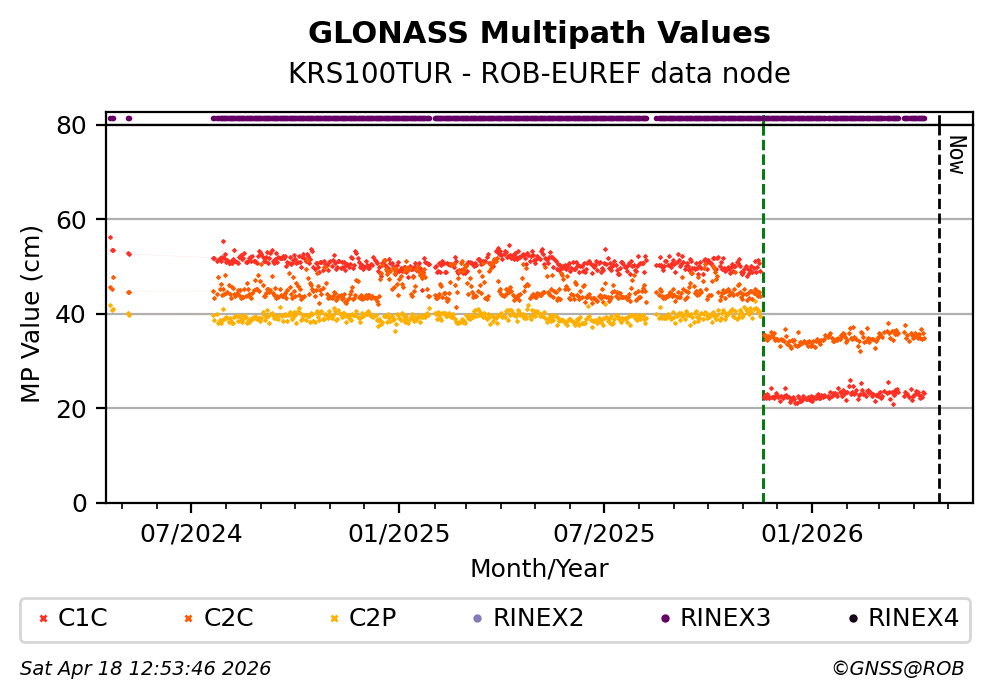992x699 pixels.
Task: Click the C2C orange legend marker
Action: 188,619
